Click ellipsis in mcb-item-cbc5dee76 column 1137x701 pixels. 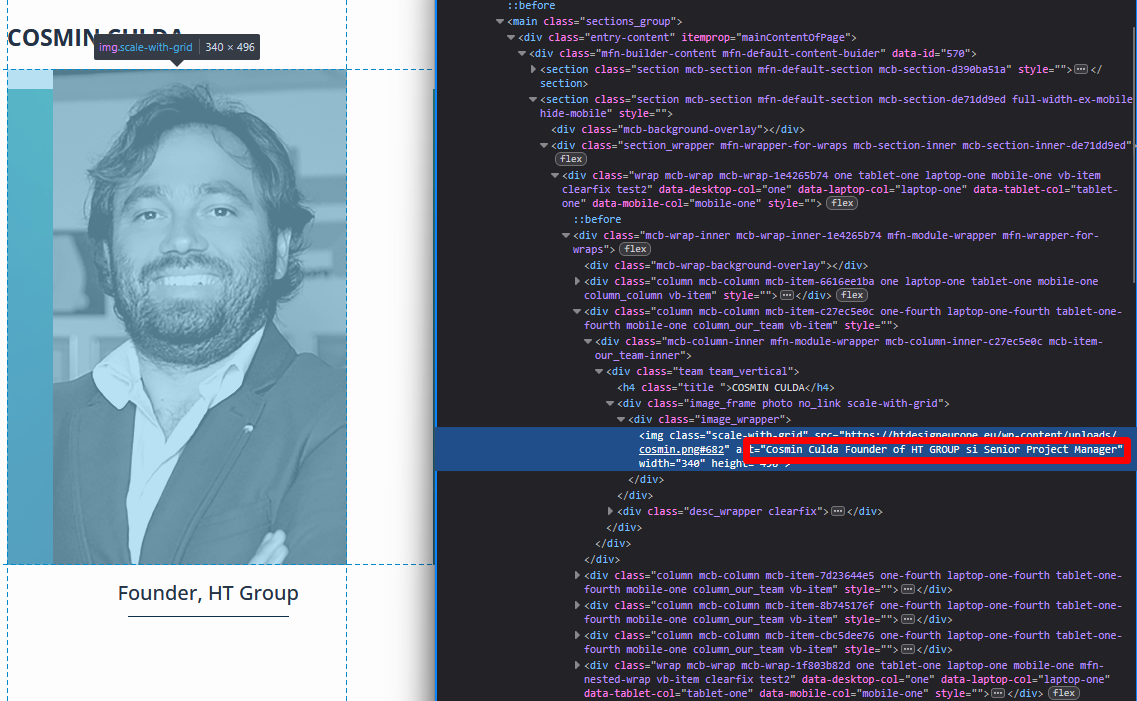coord(907,650)
